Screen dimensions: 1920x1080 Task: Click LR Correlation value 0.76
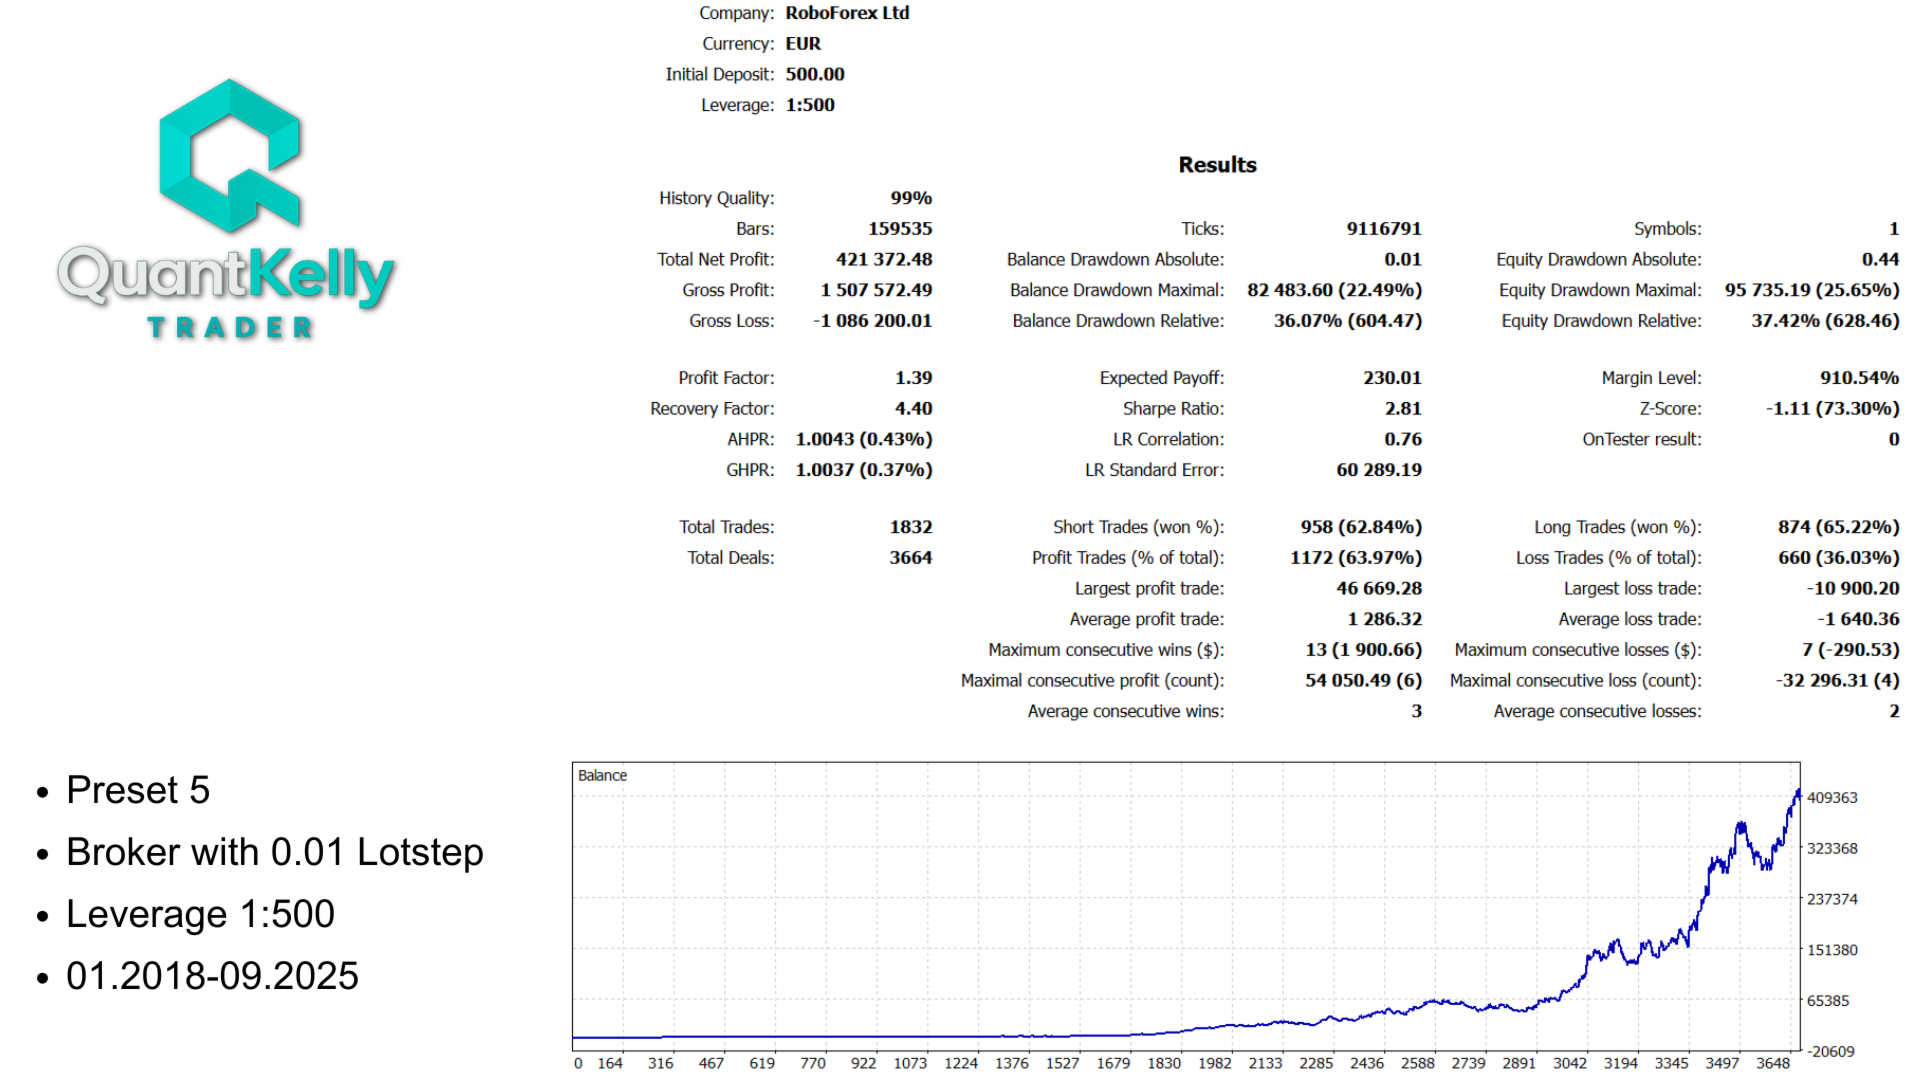point(1403,439)
